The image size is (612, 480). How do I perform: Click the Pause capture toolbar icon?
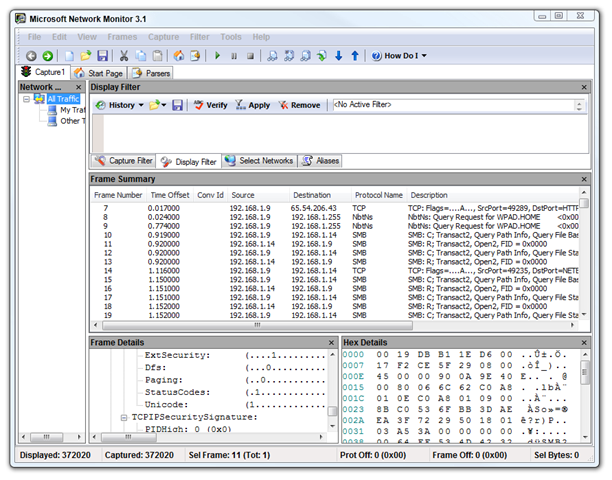[234, 56]
